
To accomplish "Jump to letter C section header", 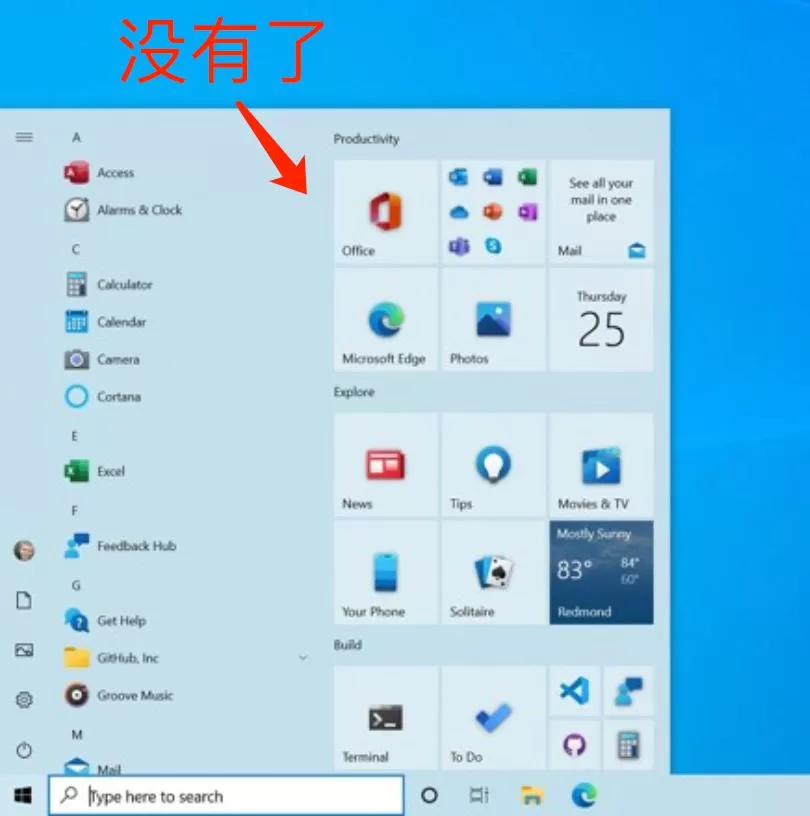I will (76, 249).
